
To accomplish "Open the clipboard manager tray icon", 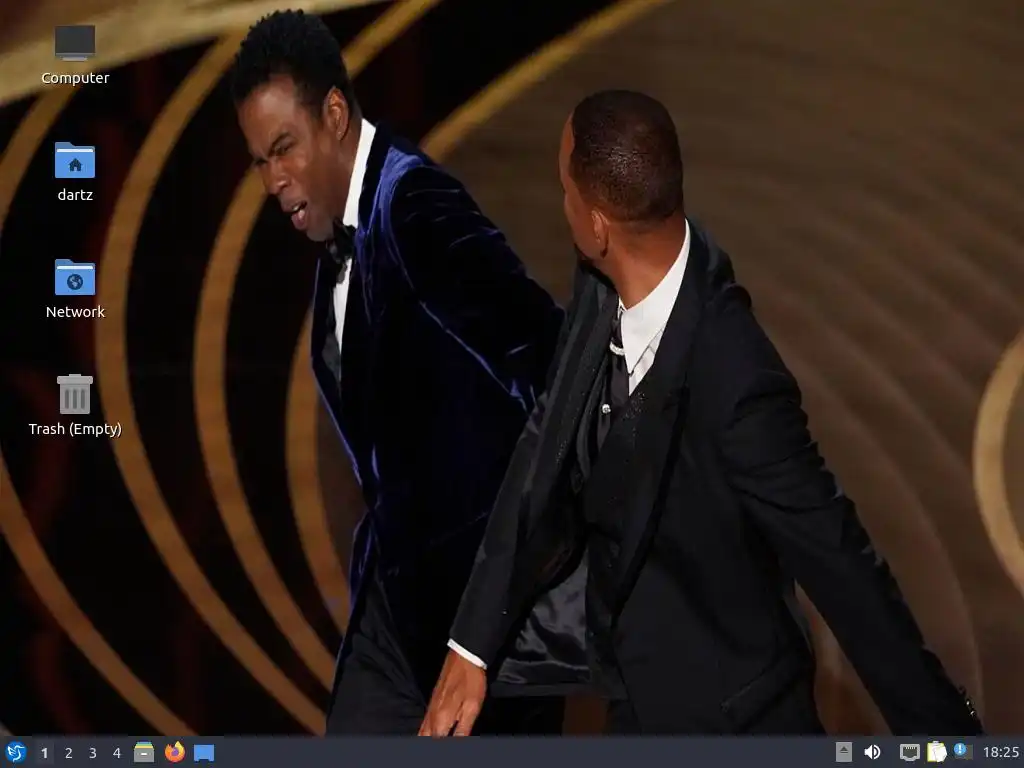I will point(936,752).
